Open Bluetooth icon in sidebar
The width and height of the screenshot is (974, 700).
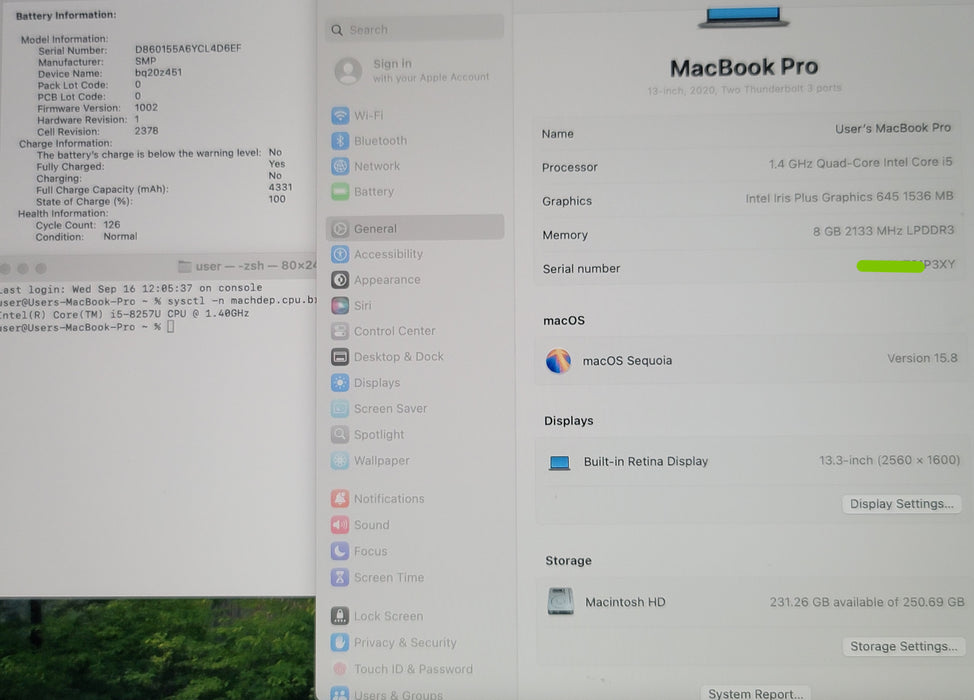point(340,141)
